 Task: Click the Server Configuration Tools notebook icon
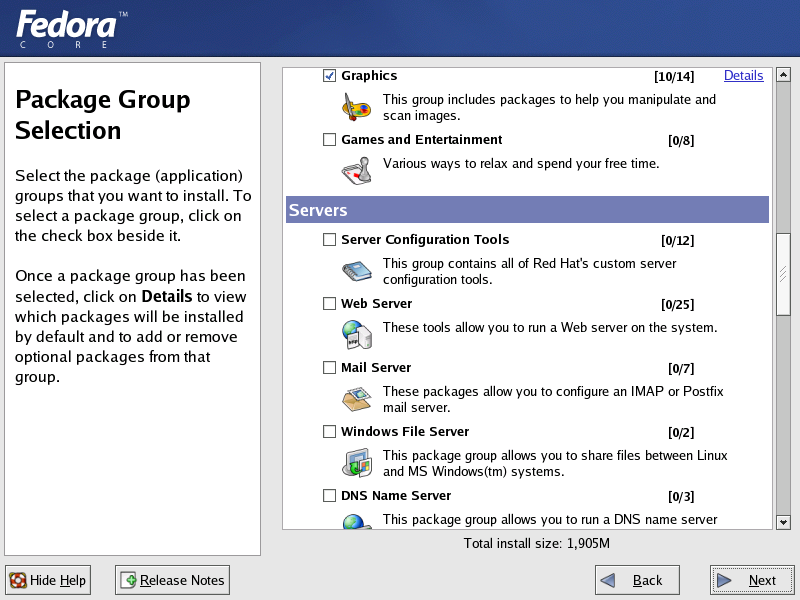click(357, 271)
